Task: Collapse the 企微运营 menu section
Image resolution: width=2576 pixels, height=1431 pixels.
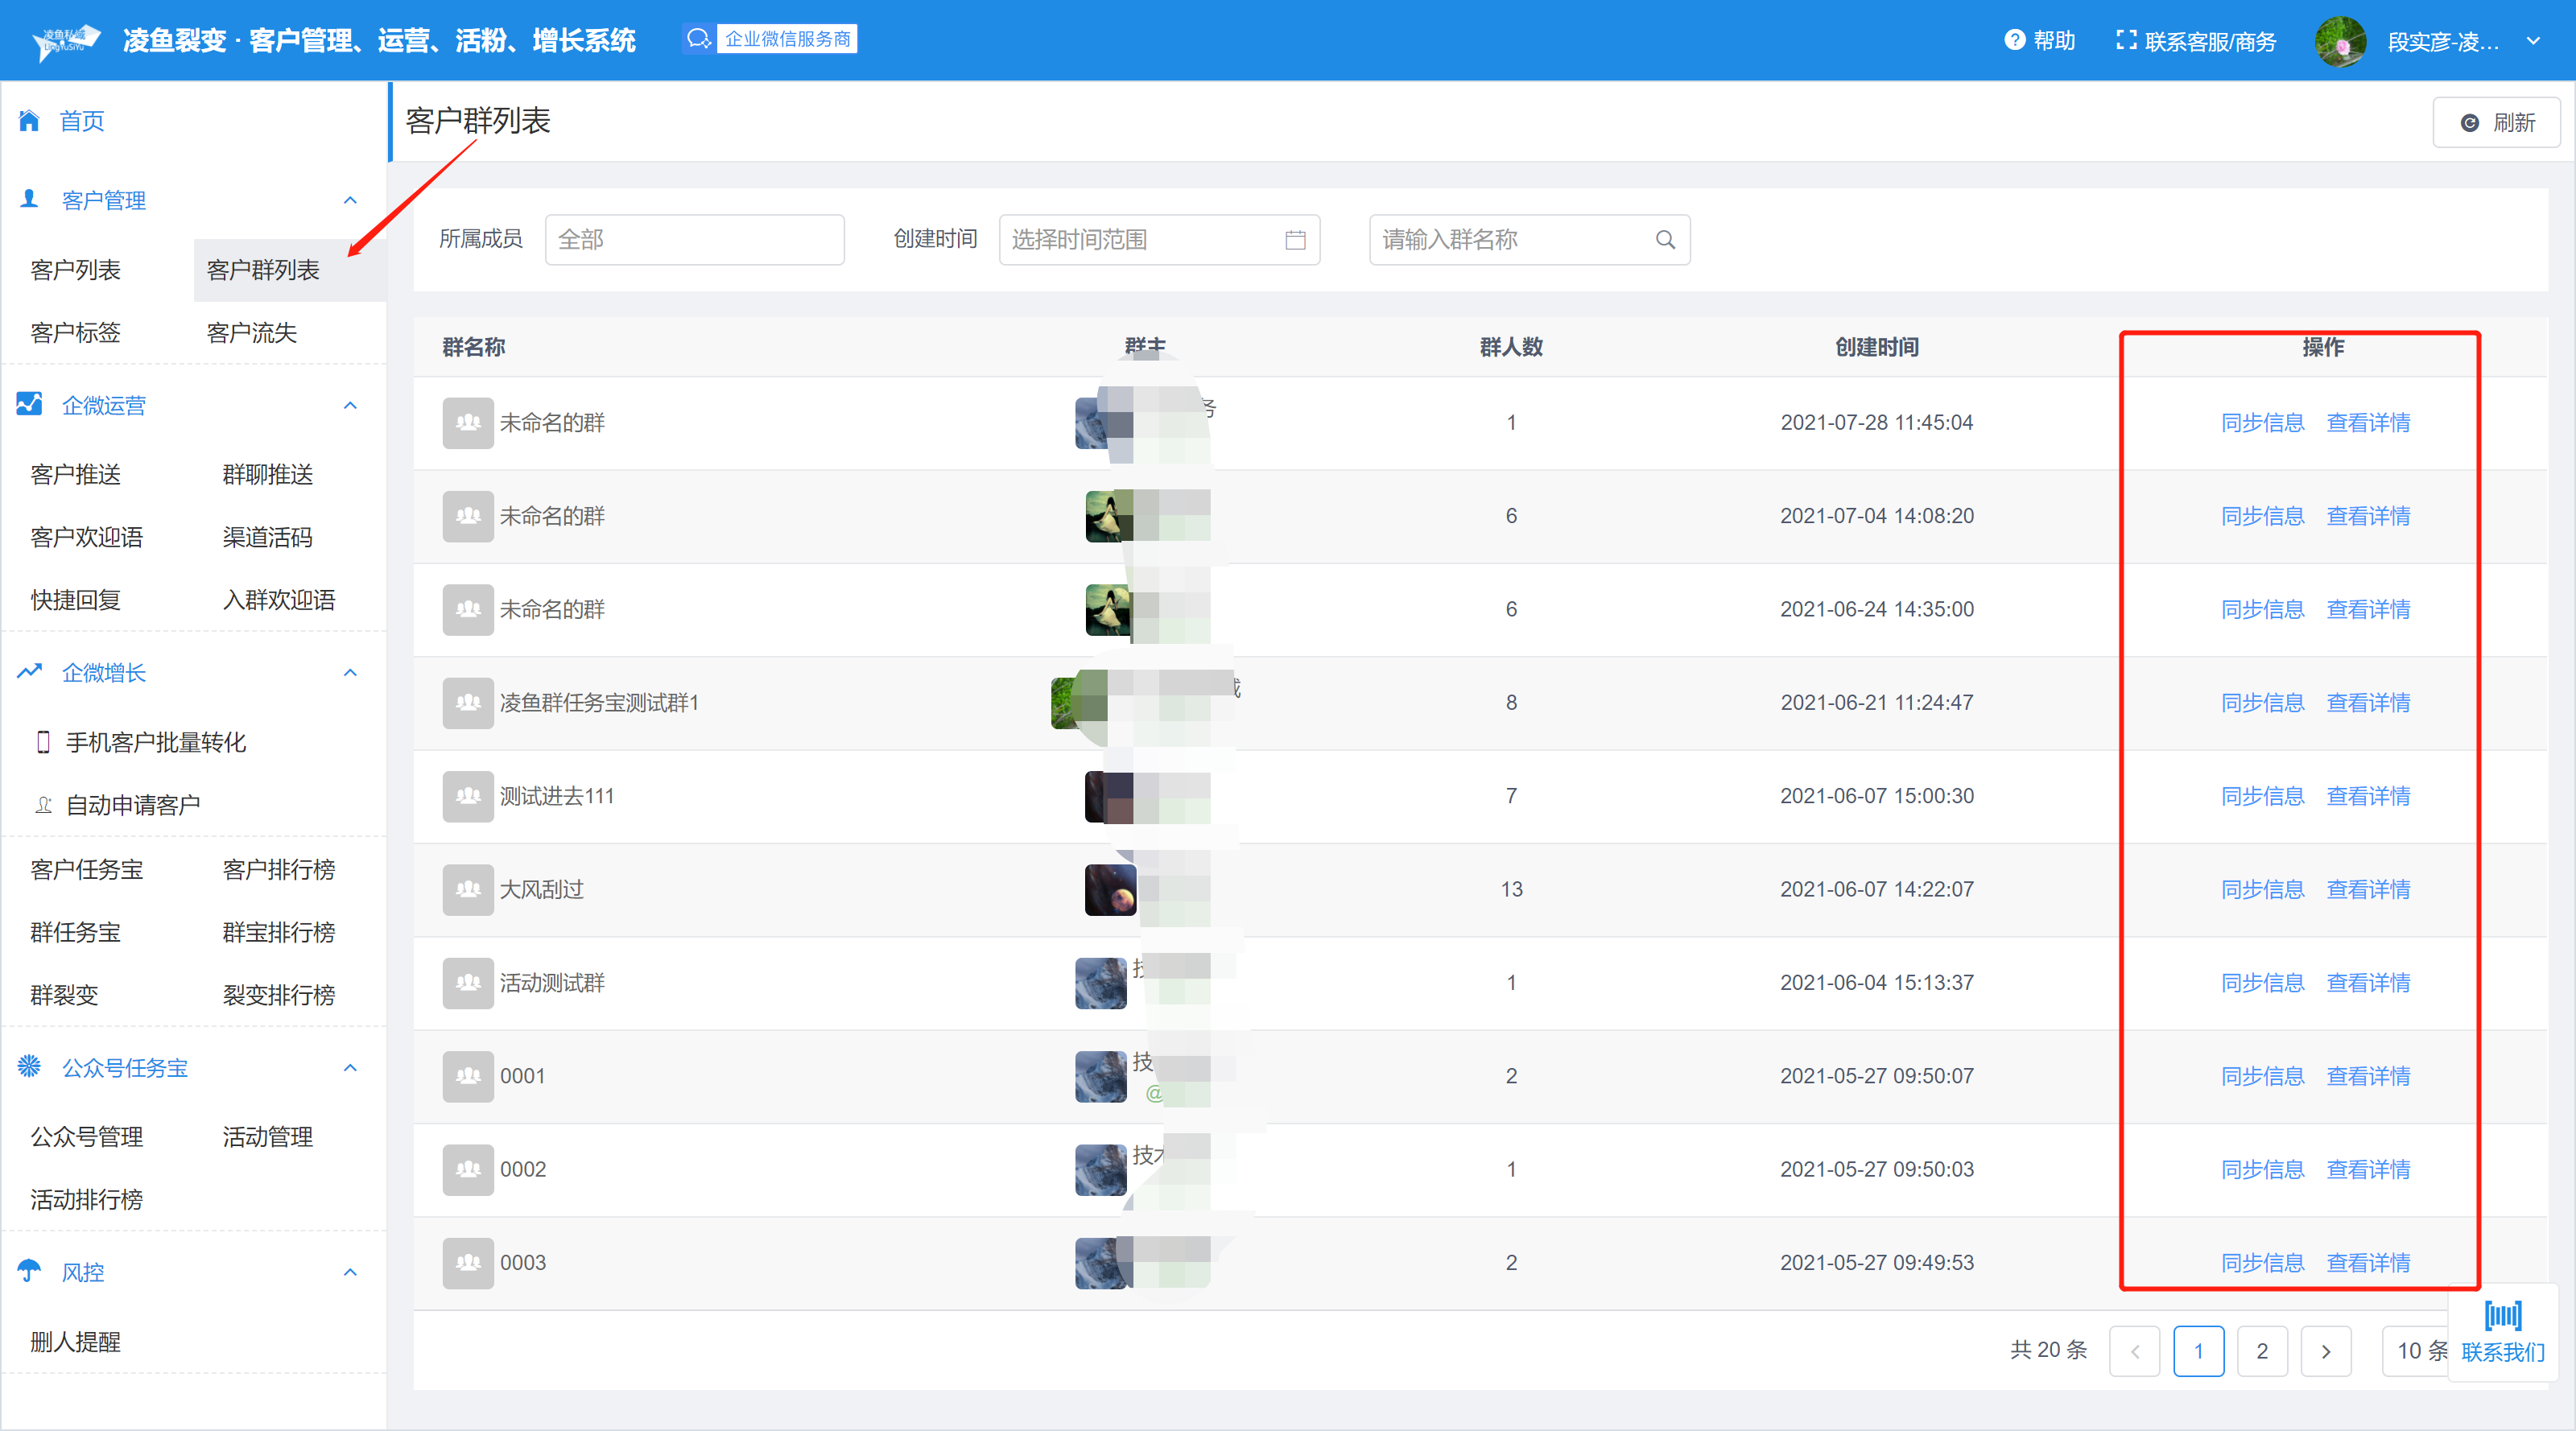Action: point(350,405)
